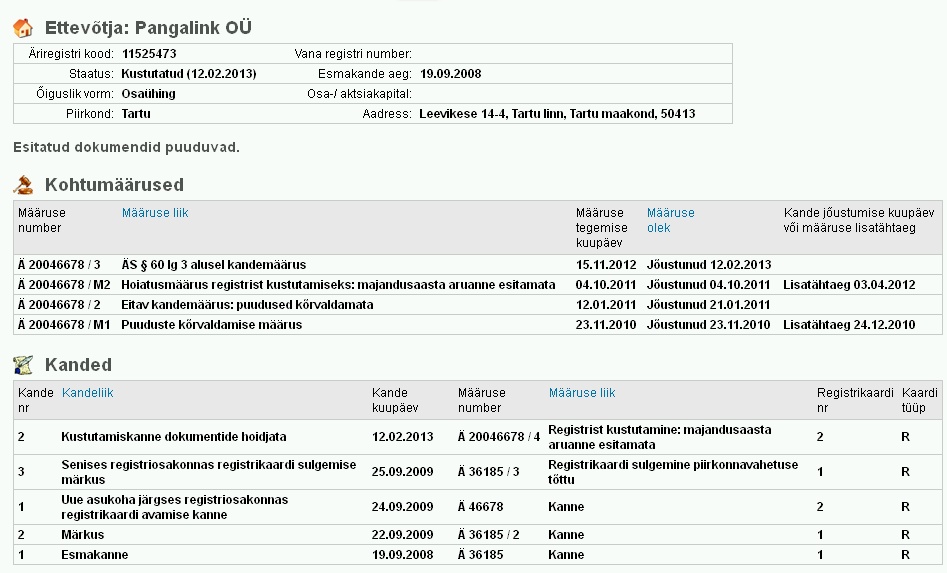Image resolution: width=947 pixels, height=573 pixels.
Task: Click ruling number Ä 36185 / 2
Action: coord(489,534)
